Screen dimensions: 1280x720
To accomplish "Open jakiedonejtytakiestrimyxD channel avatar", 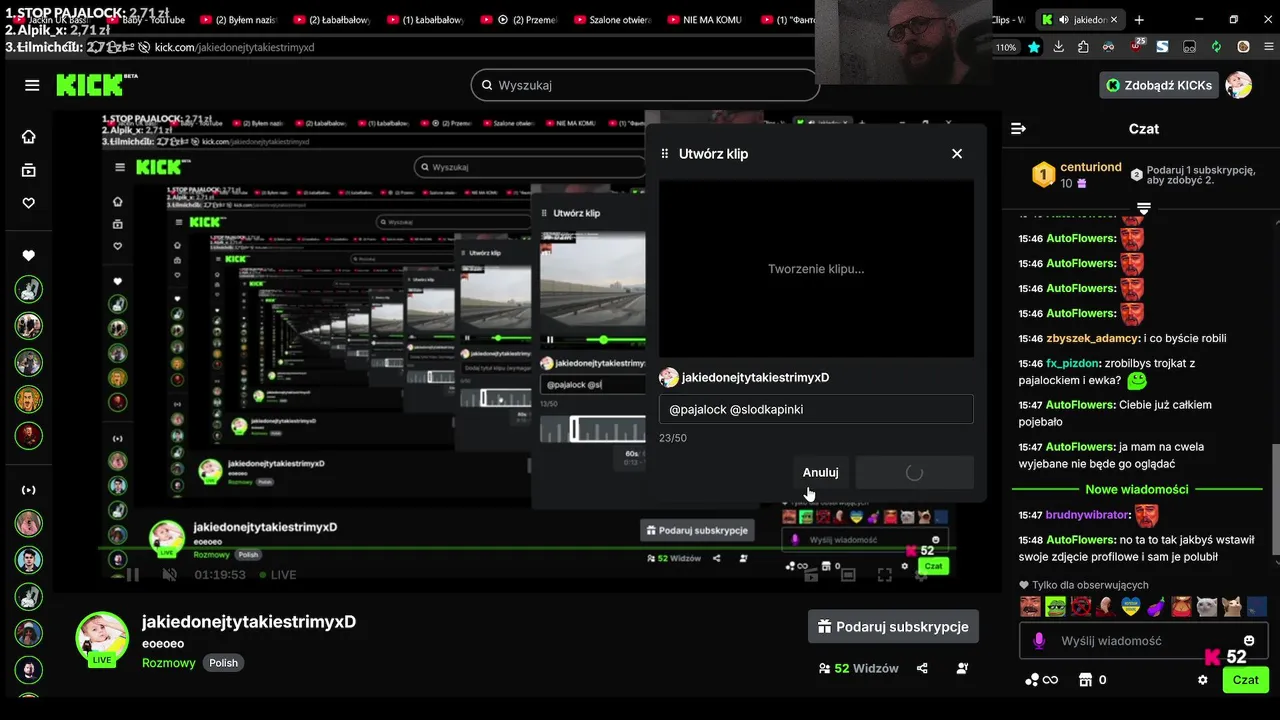I will (x=102, y=638).
